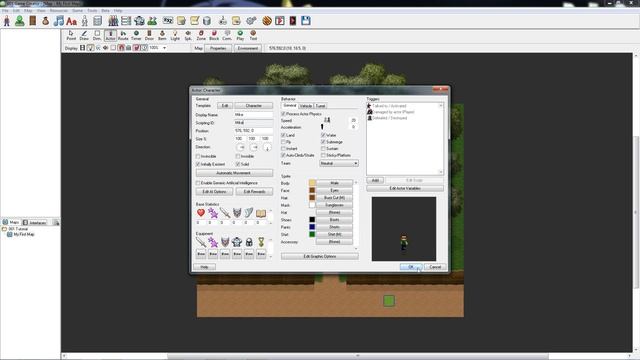Screen dimensions: 640x360
Task: Select the Light tool
Action: click(x=175, y=36)
